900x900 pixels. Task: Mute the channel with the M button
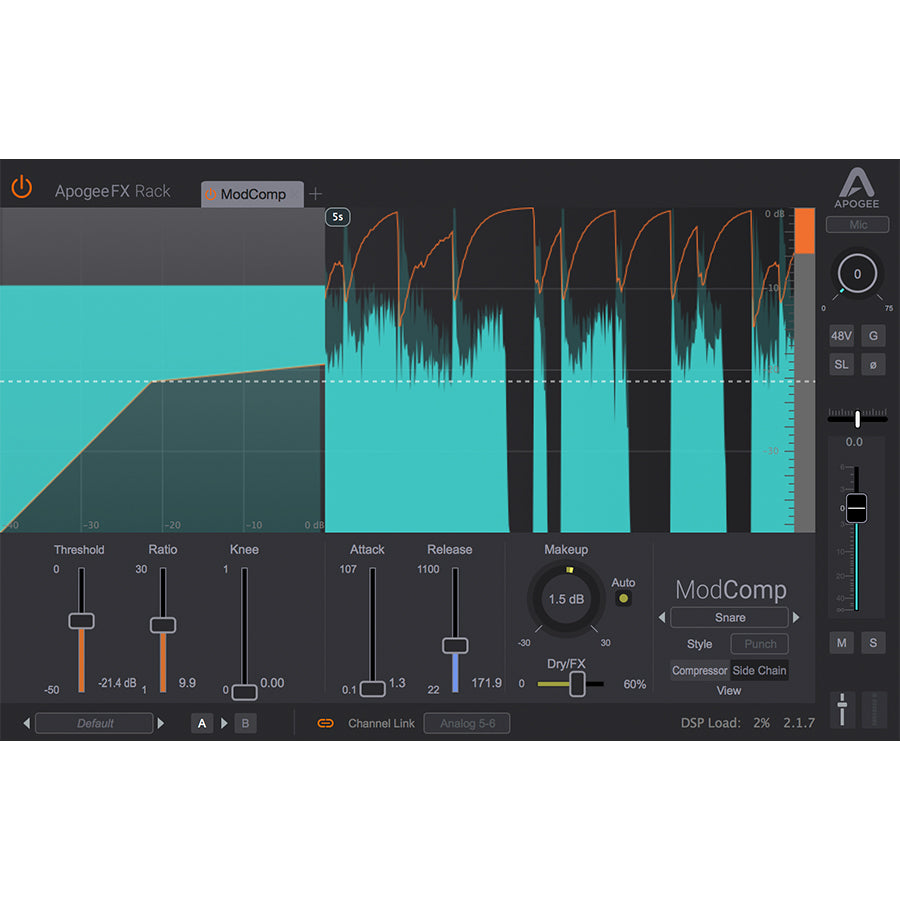[x=841, y=643]
